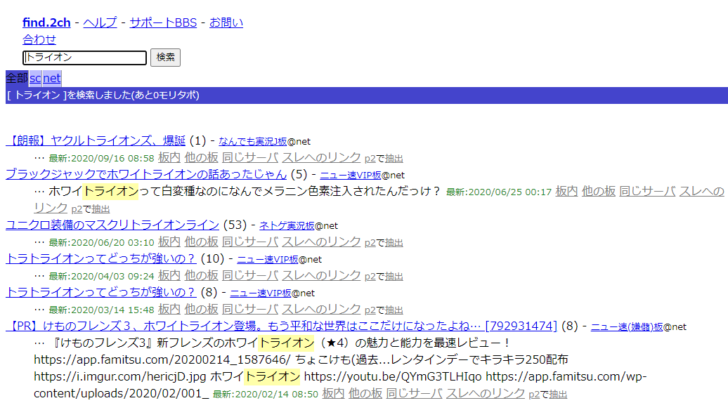The height and width of the screenshot is (403, 728).
Task: Open トラトライオン thread with 8 replies
Action: [x=101, y=292]
